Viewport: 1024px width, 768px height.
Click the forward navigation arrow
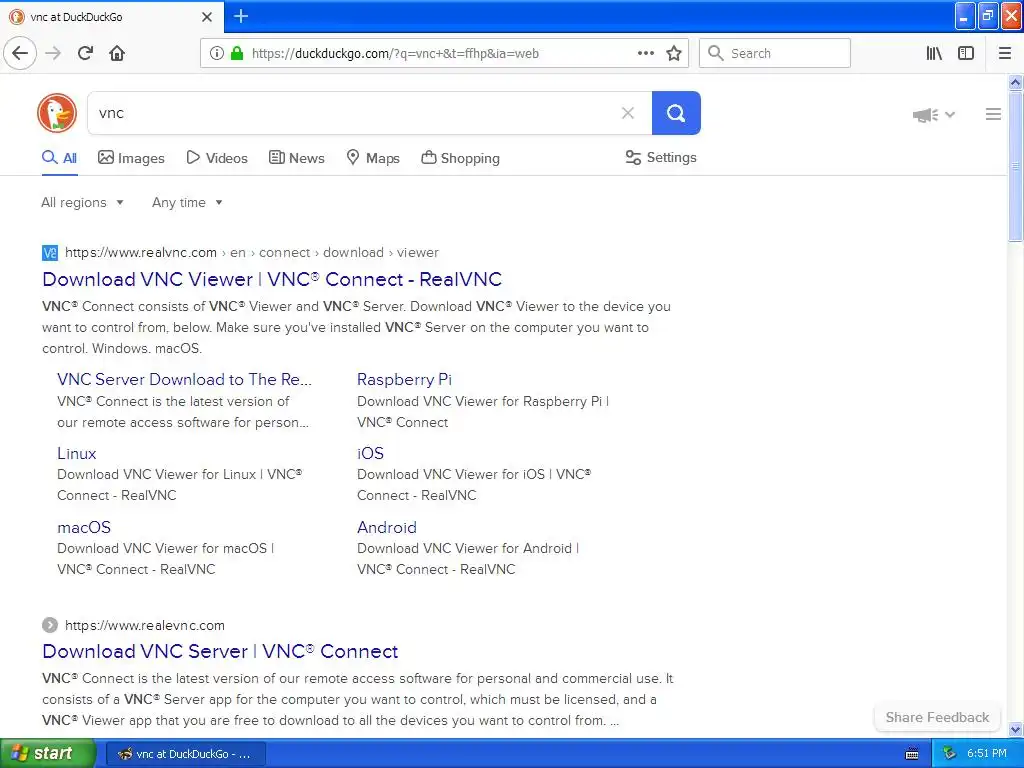click(x=53, y=53)
